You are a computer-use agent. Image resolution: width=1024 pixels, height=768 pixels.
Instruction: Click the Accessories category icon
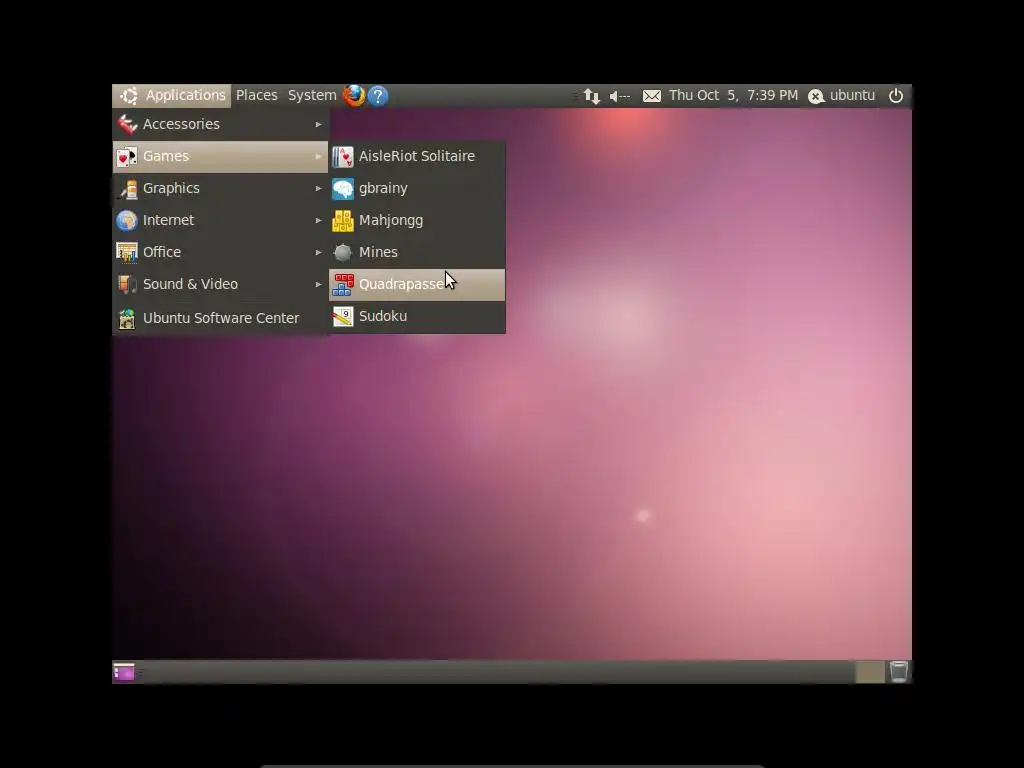tap(127, 124)
